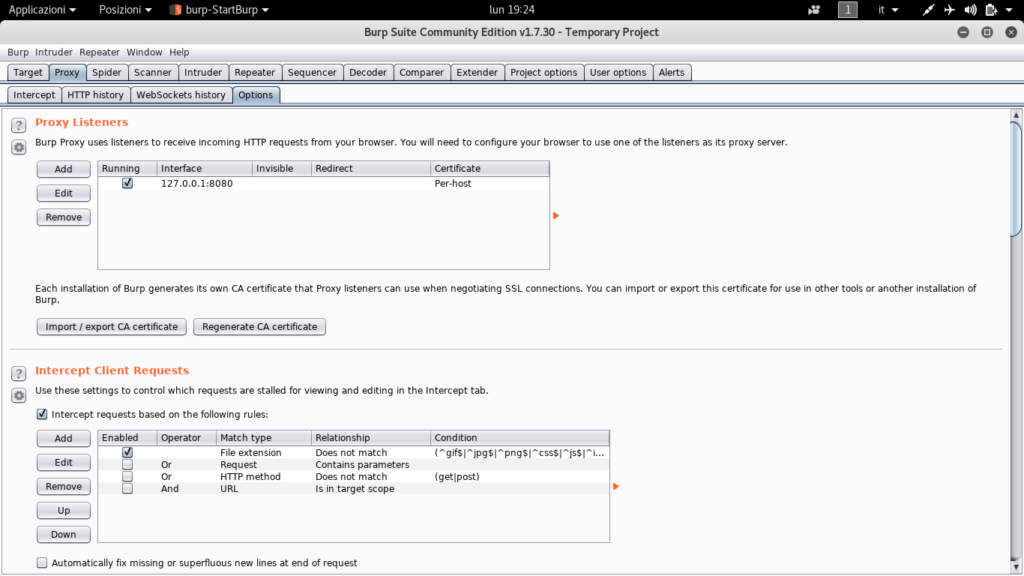This screenshot has height=576, width=1024.
Task: Enable the URL Is in target scope rule
Action: coord(127,488)
